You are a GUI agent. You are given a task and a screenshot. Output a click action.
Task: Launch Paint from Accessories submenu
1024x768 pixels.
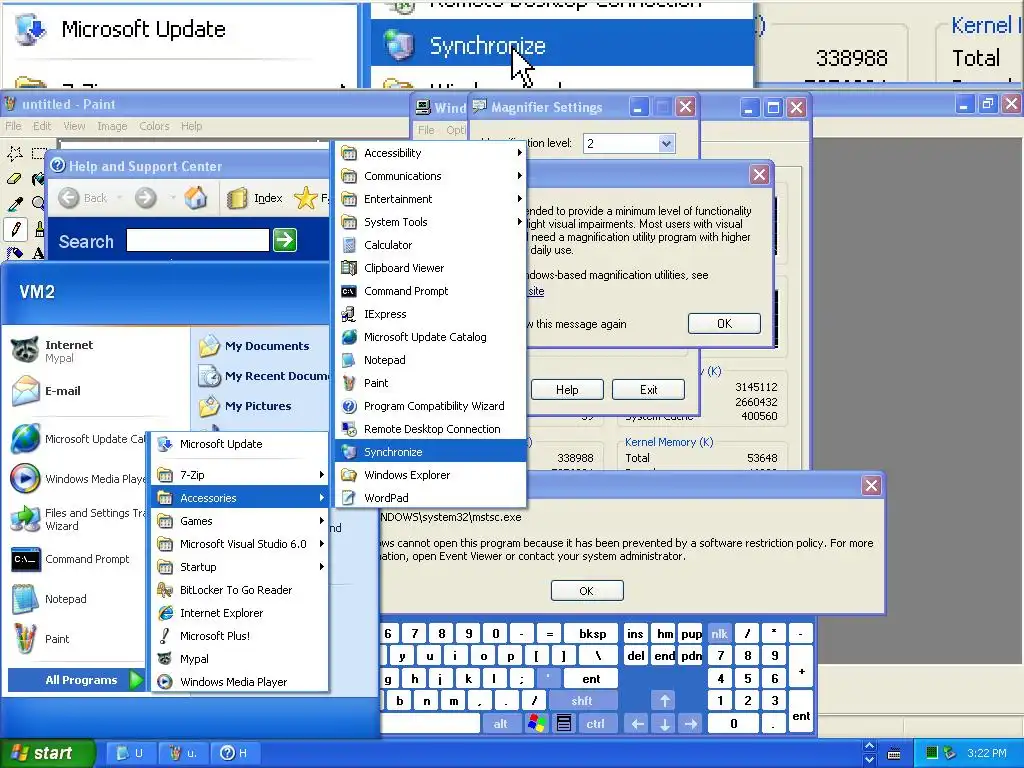[431, 383]
